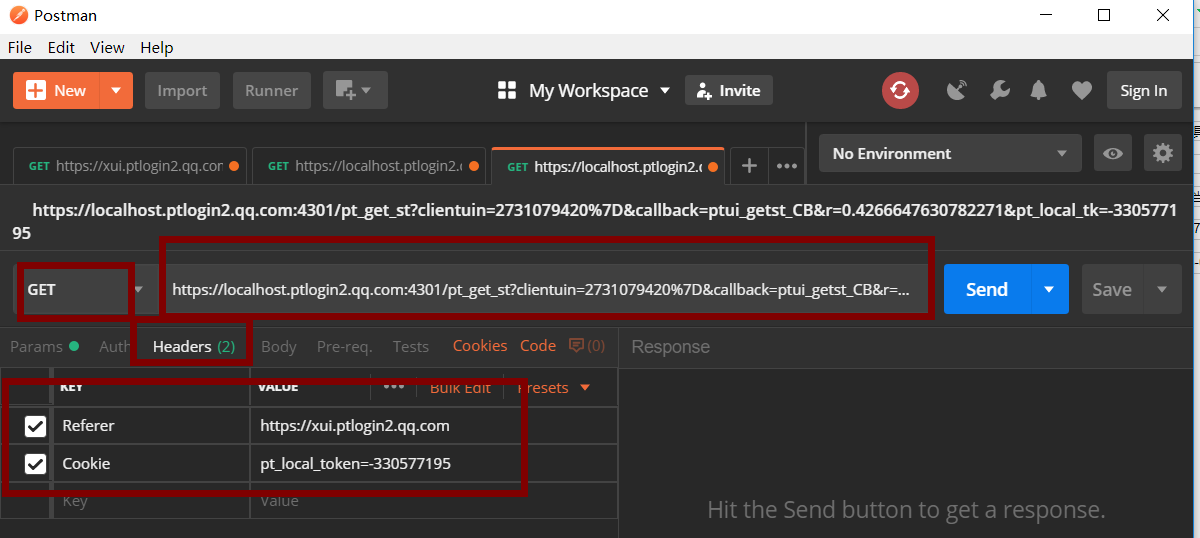Viewport: 1200px width, 538px height.
Task: Expand the New button dropdown arrow
Action: click(117, 90)
